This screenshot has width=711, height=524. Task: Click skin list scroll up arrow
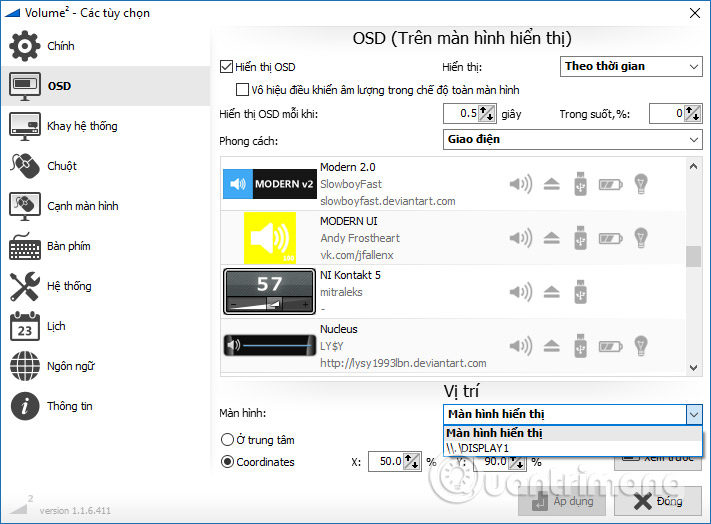pos(693,166)
